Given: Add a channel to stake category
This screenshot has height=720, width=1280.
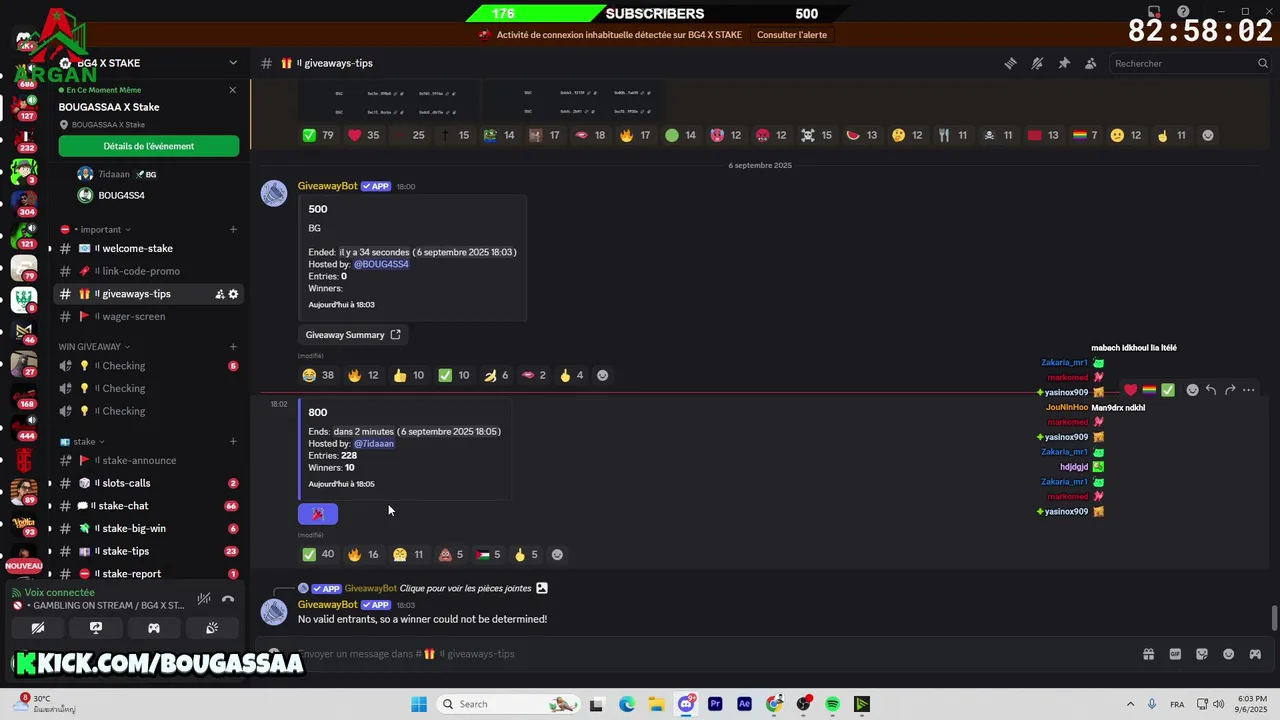Looking at the screenshot, I should (233, 441).
